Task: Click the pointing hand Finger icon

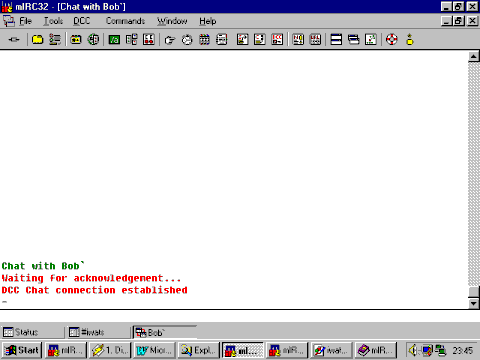Action: click(x=170, y=40)
